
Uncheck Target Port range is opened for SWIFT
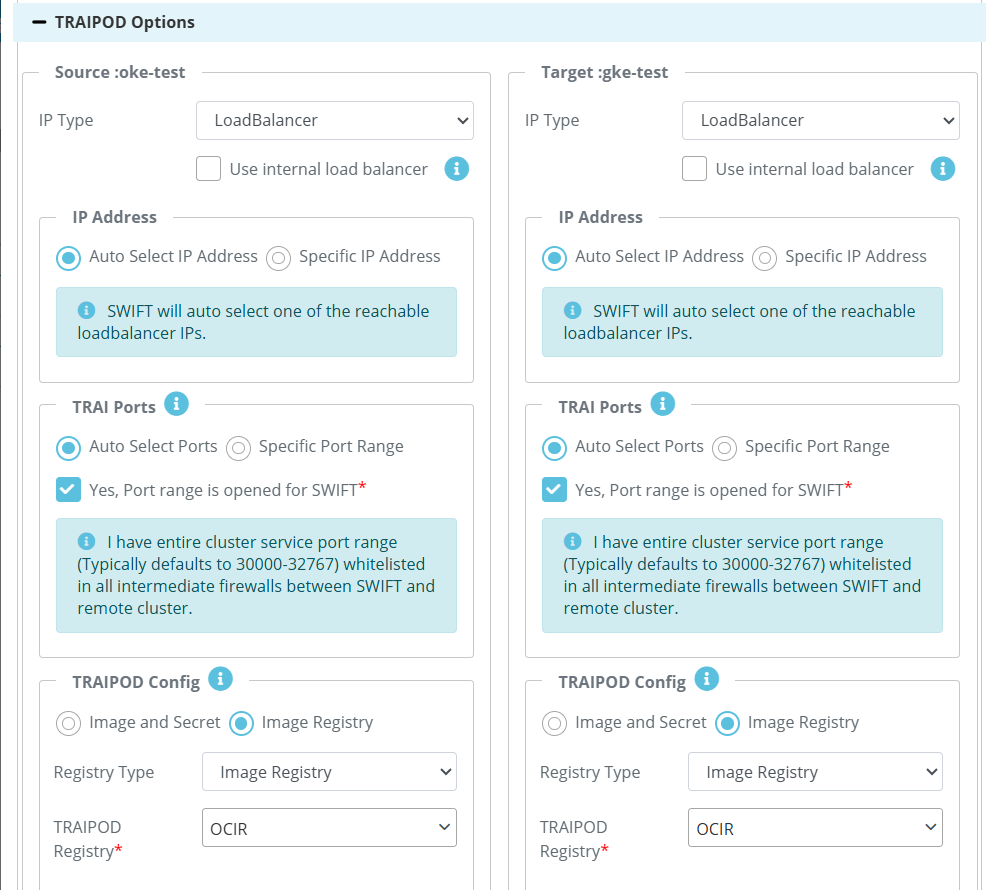(x=555, y=490)
